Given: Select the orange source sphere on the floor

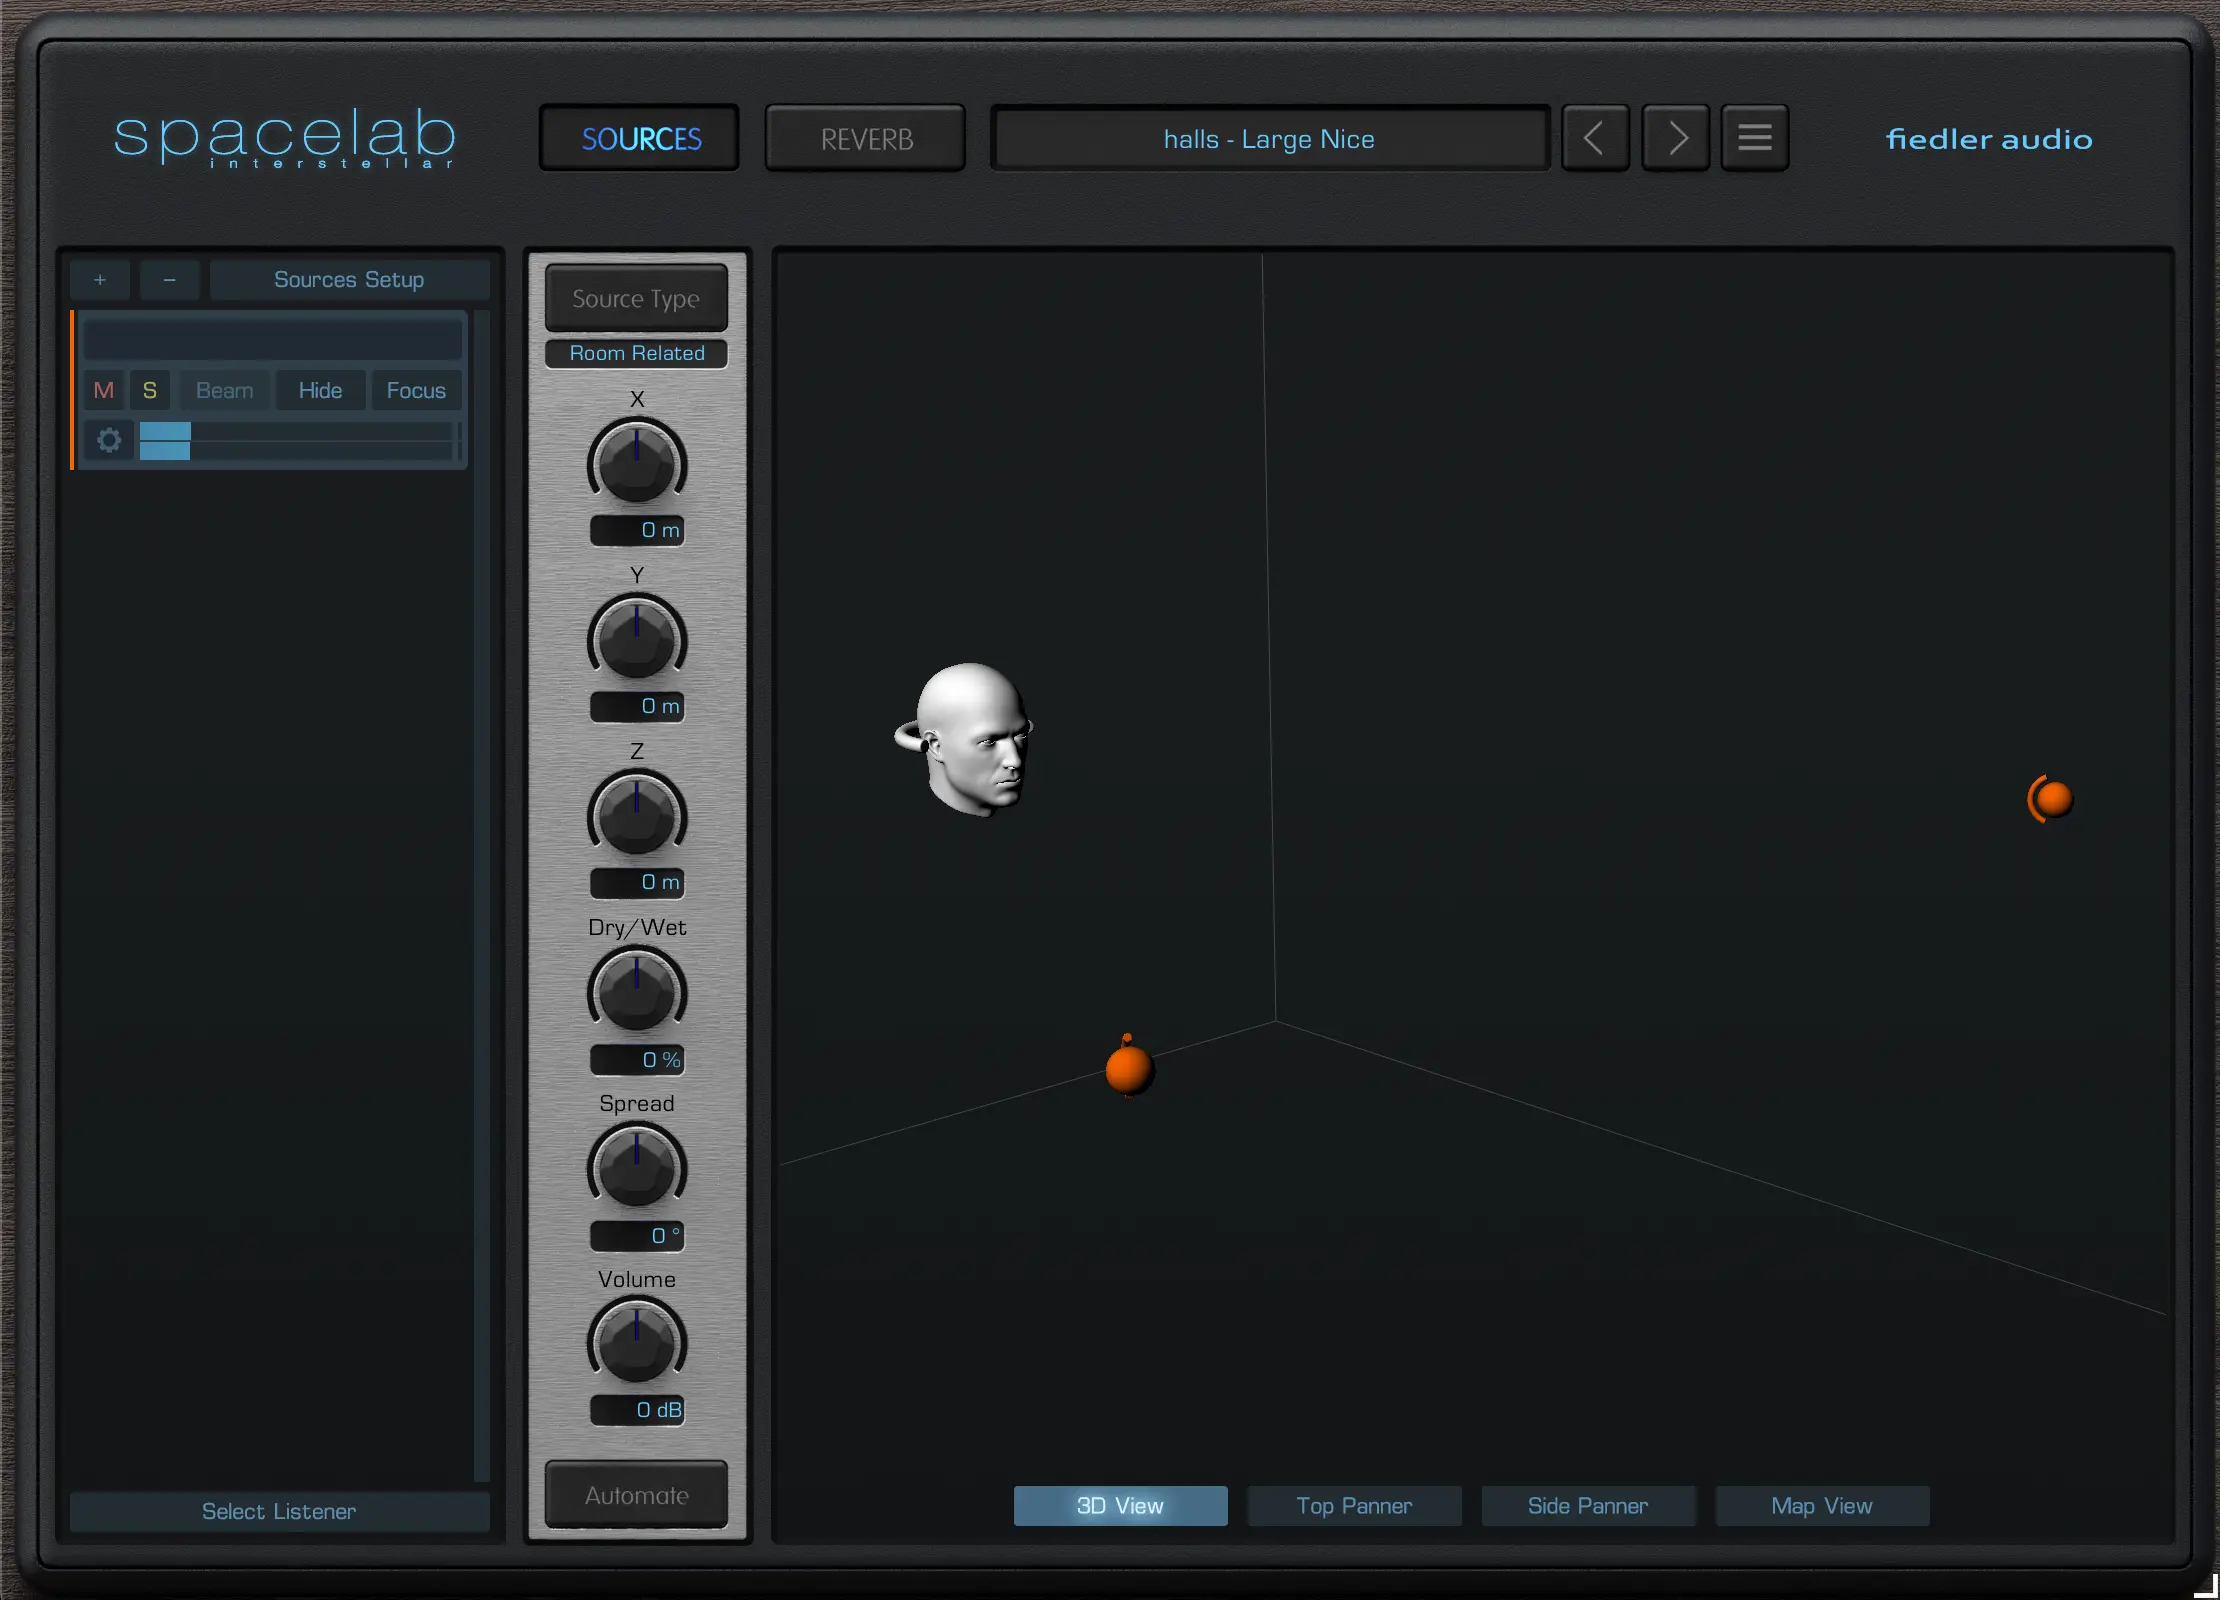Looking at the screenshot, I should coord(1129,1069).
